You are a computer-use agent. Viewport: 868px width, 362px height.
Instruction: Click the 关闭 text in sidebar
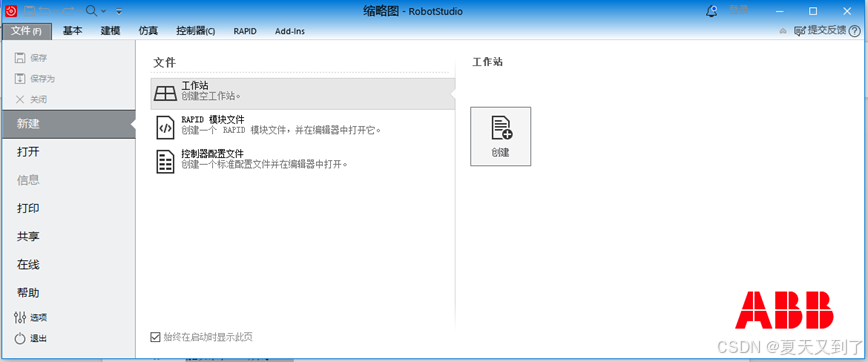[39, 100]
